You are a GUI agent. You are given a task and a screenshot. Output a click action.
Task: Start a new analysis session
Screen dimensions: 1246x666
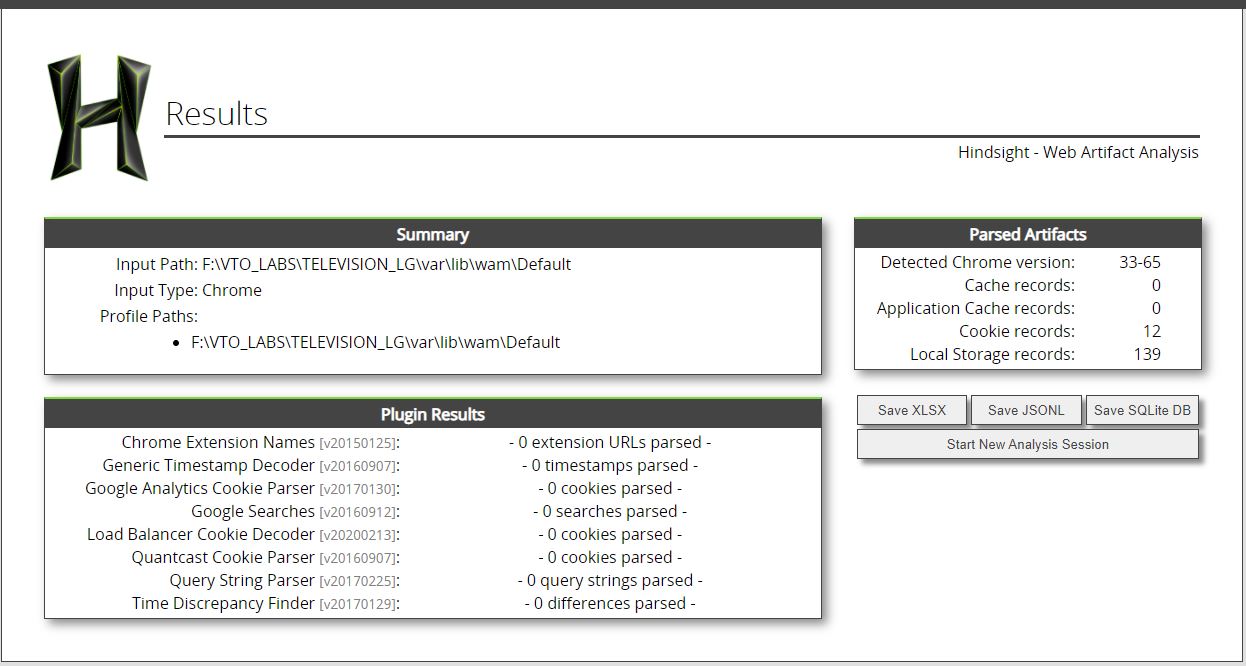[1027, 445]
